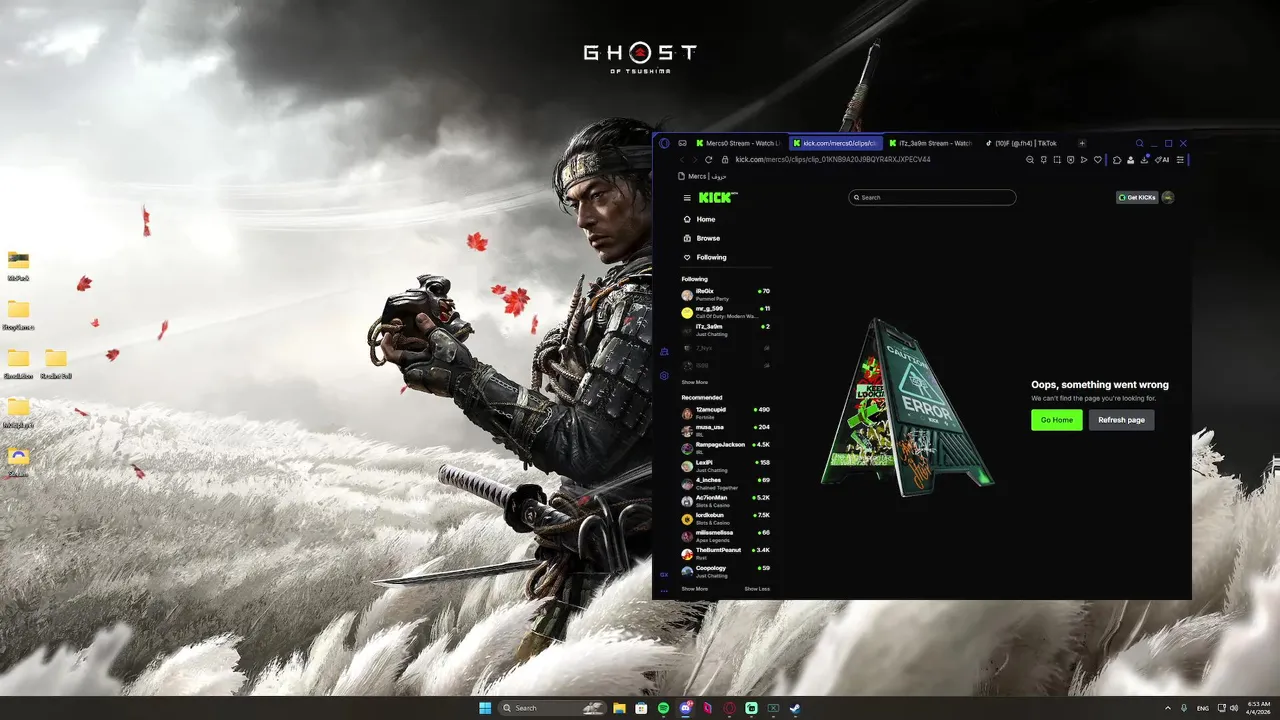Open the lordkebun channel
1280x720 pixels.
726,519
